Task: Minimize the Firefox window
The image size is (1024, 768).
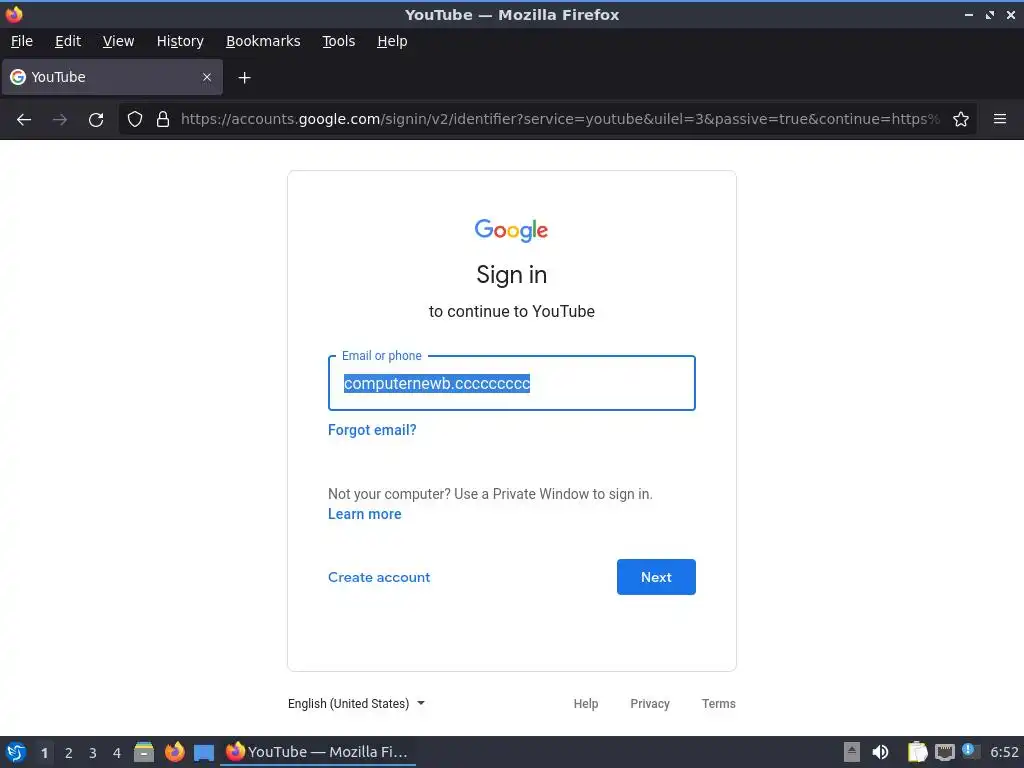Action: click(968, 14)
